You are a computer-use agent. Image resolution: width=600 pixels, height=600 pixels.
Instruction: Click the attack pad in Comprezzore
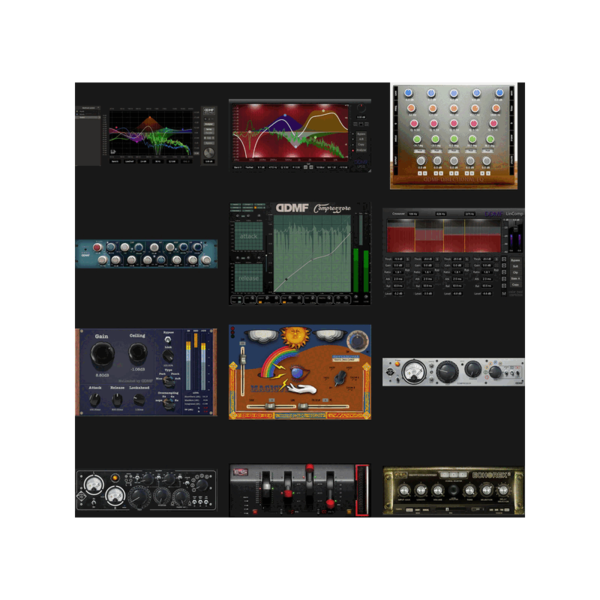[248, 236]
